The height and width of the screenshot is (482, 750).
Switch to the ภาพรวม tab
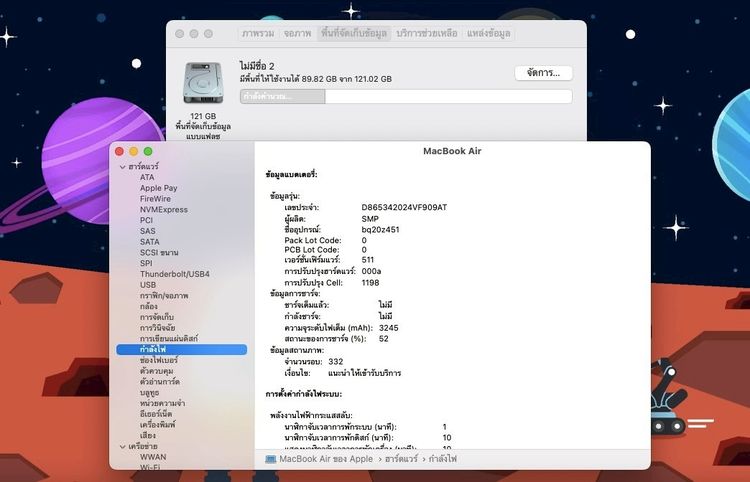258,33
